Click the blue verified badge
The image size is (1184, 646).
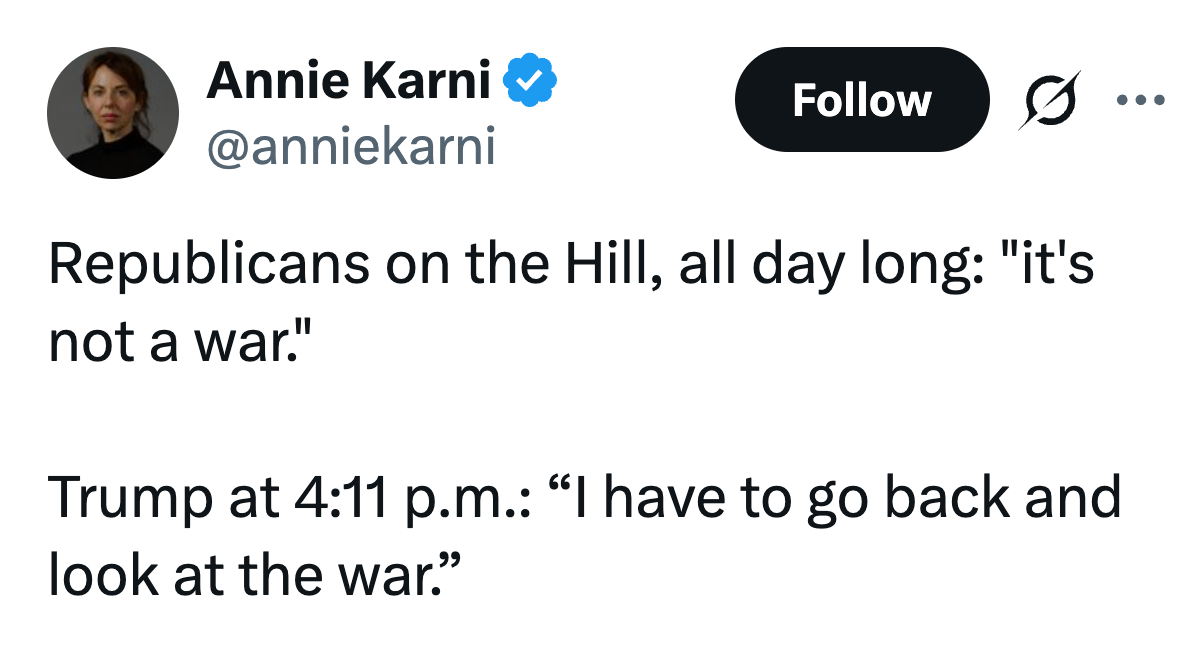click(x=529, y=82)
